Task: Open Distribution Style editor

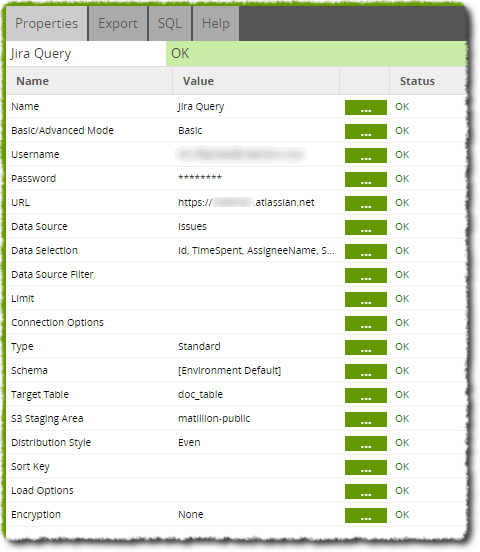Action: pyautogui.click(x=366, y=443)
